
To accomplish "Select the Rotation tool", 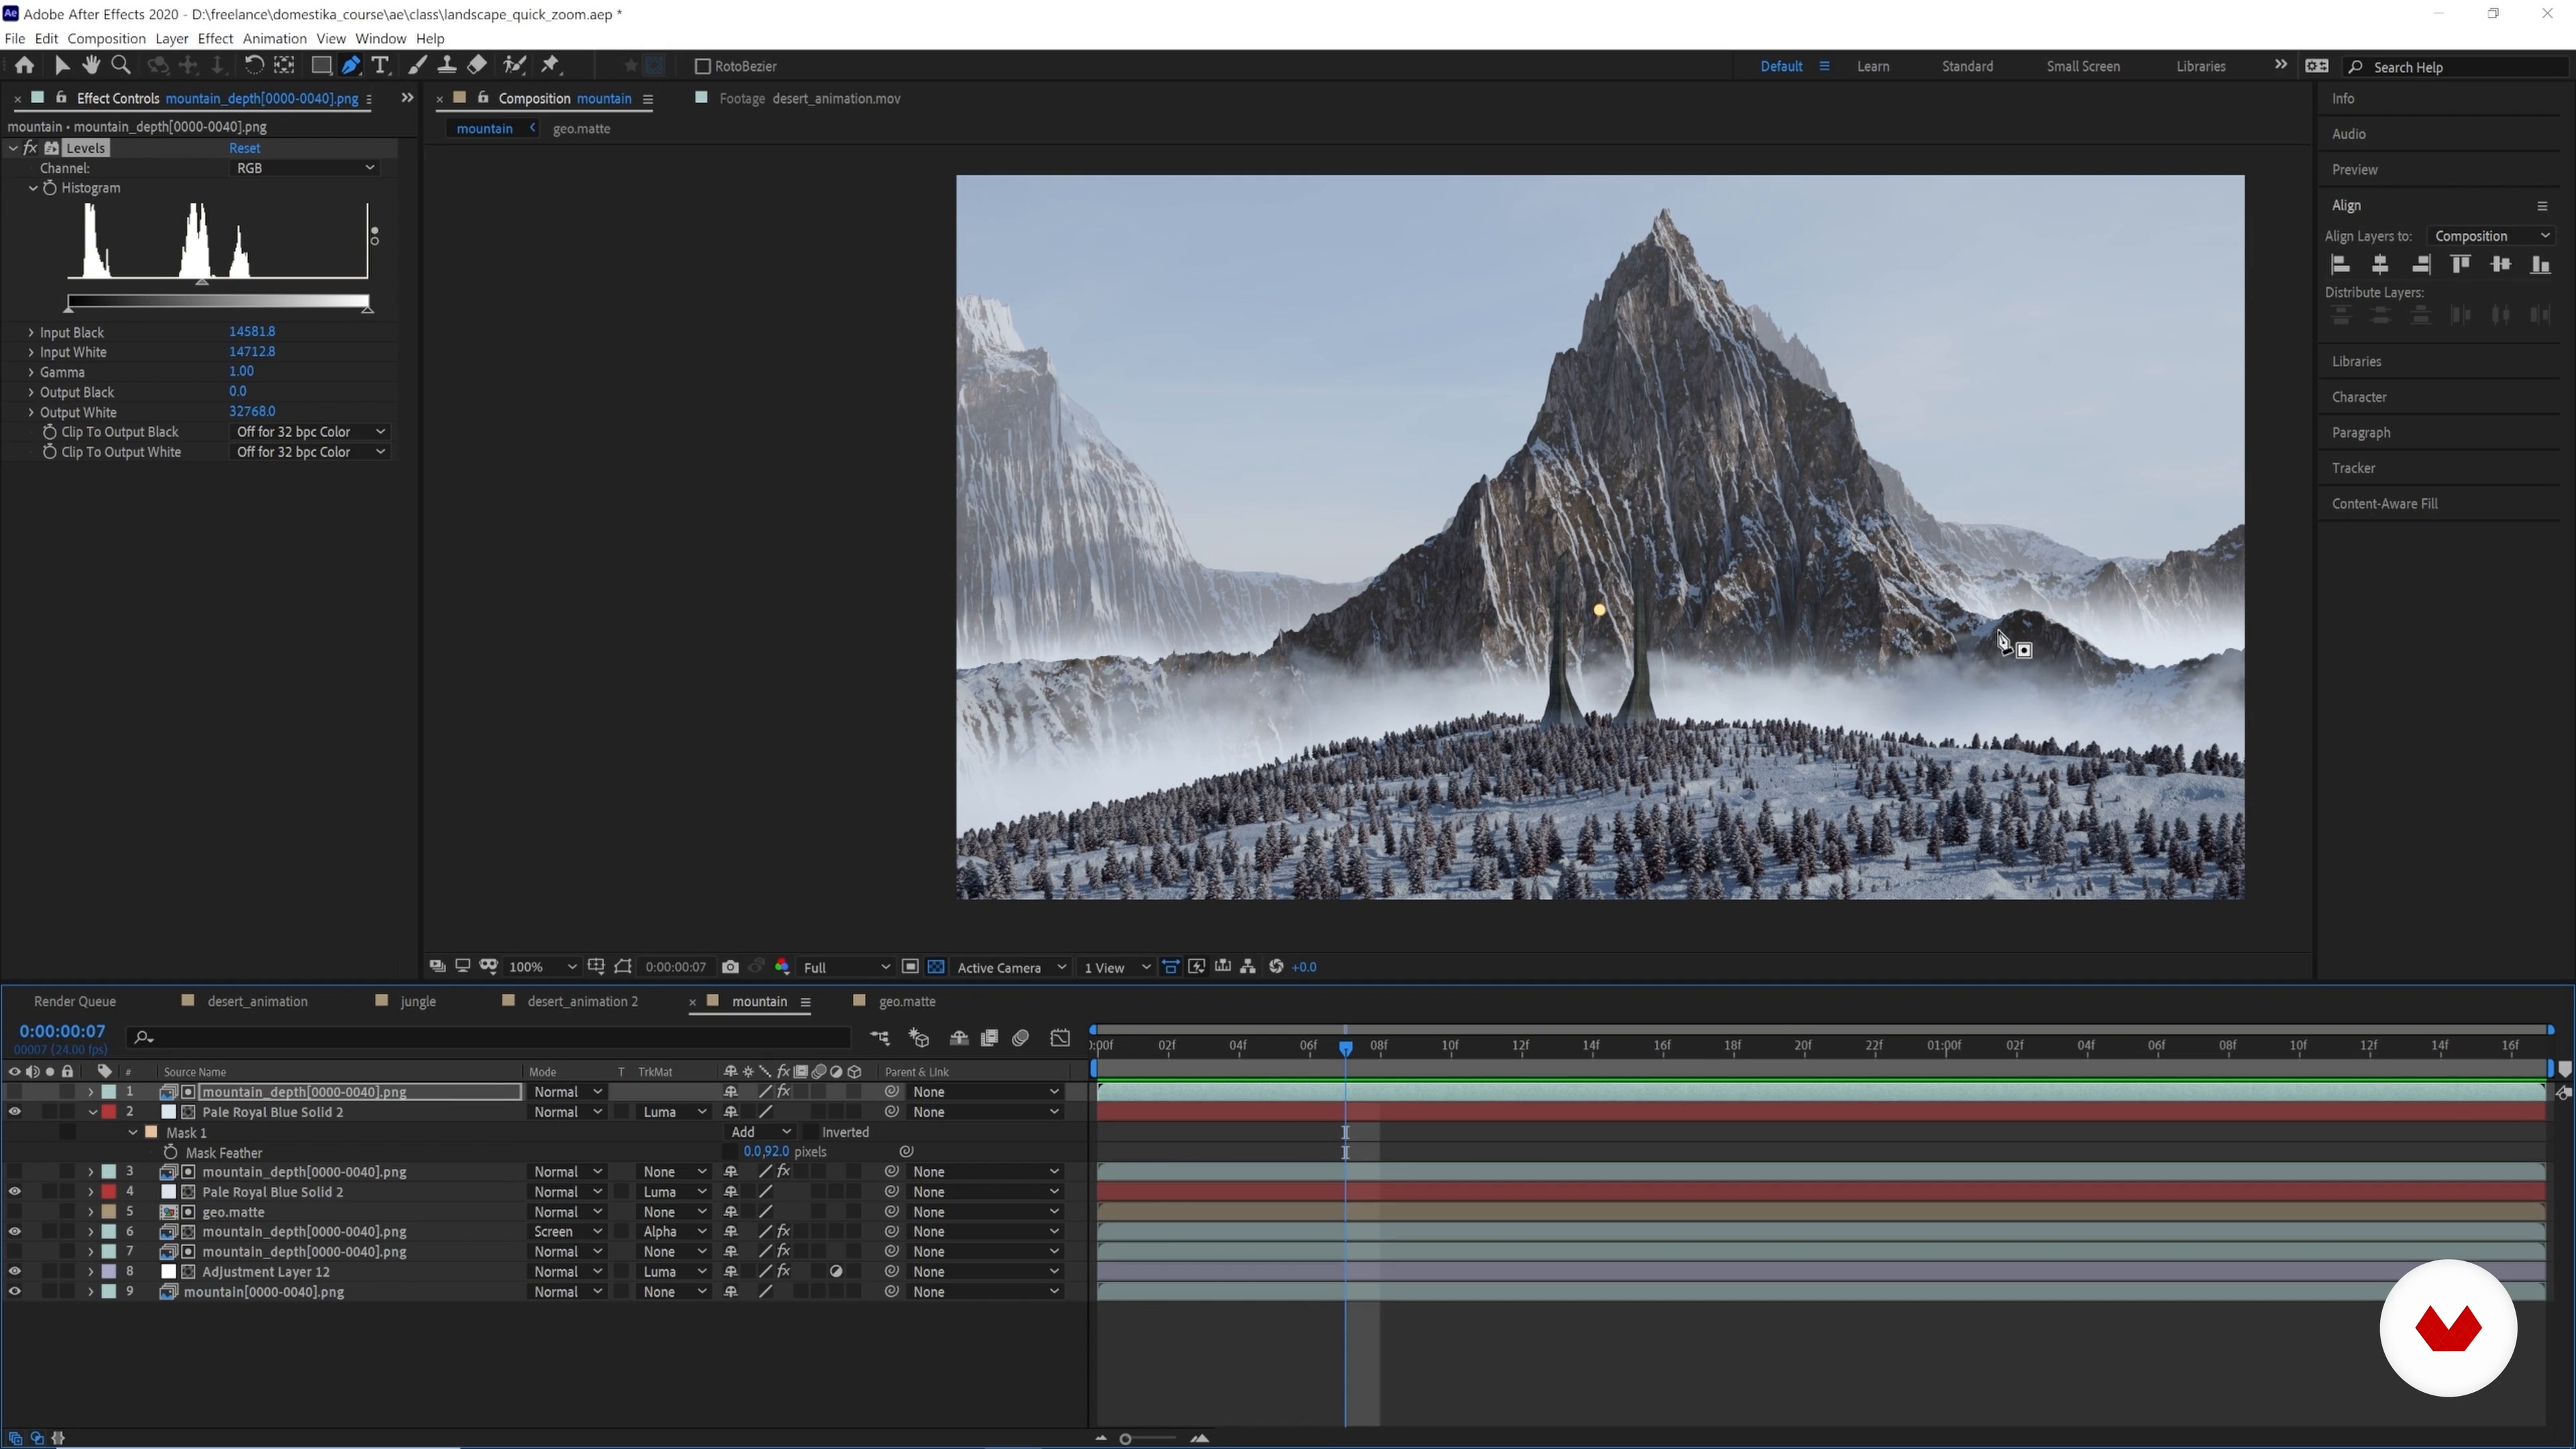I will (x=254, y=65).
